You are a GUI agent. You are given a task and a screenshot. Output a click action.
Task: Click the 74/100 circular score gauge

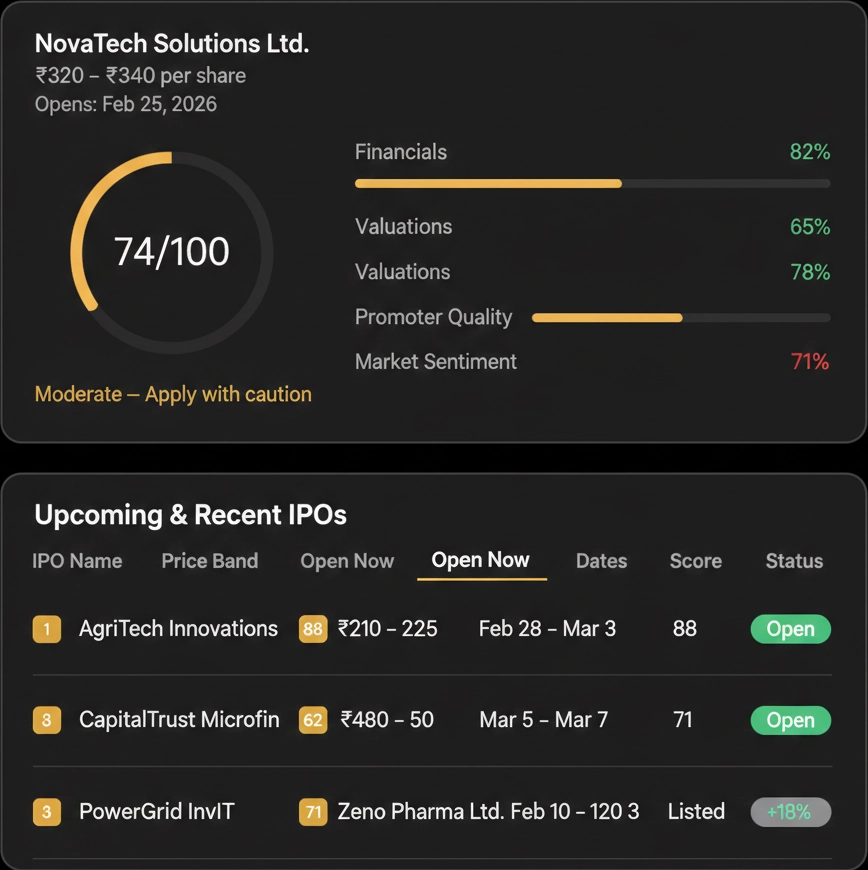pyautogui.click(x=172, y=252)
